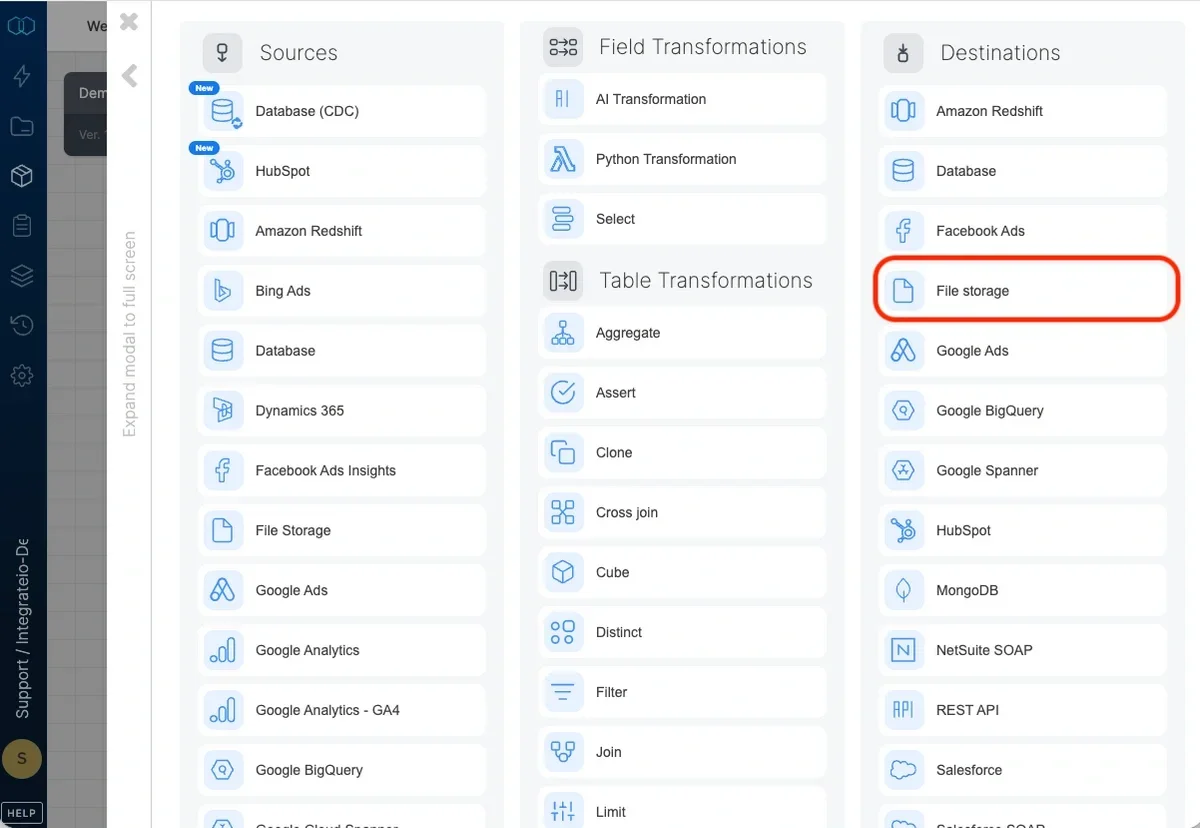
Task: Select the Clone transformation
Action: [683, 453]
